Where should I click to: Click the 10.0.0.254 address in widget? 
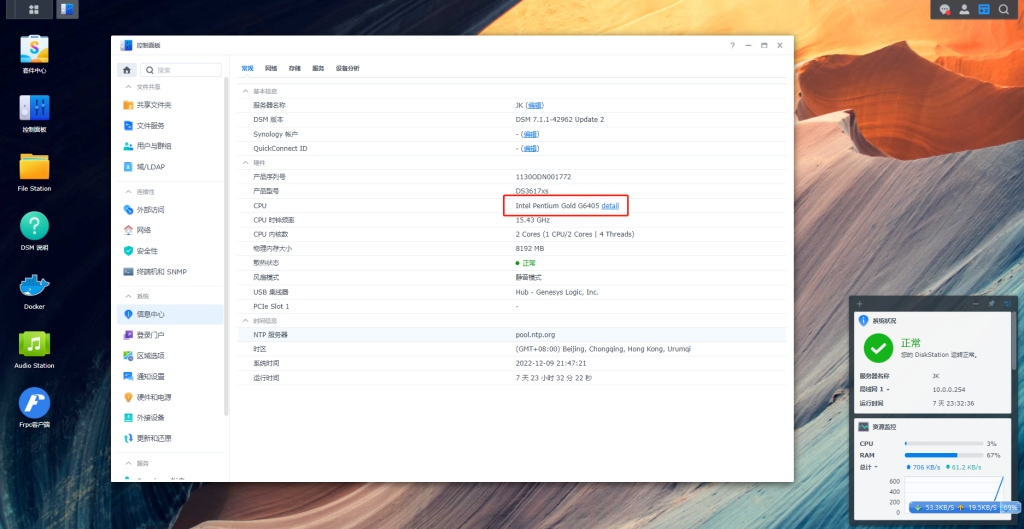pos(949,389)
